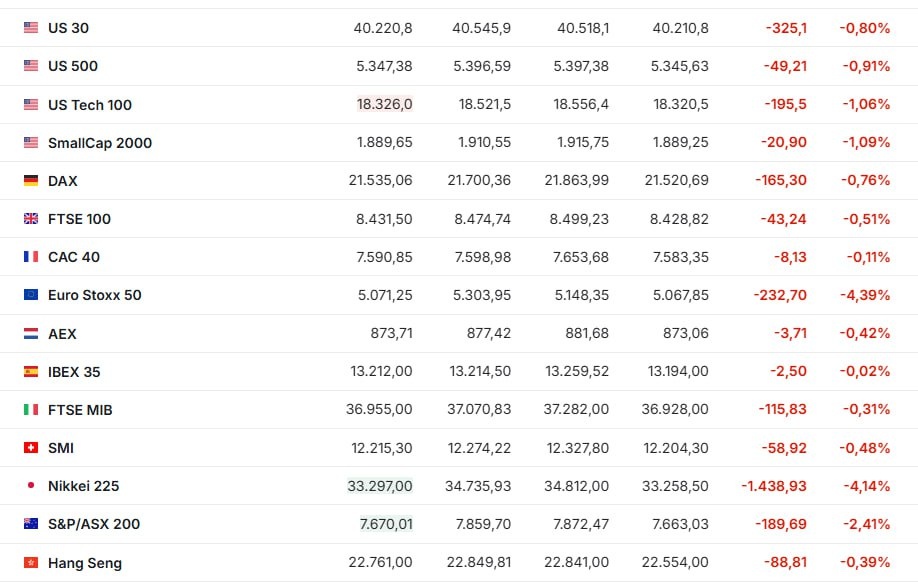This screenshot has width=918, height=586.
Task: Click the Australian flag beside S&P/ASX 200
Action: [x=31, y=524]
